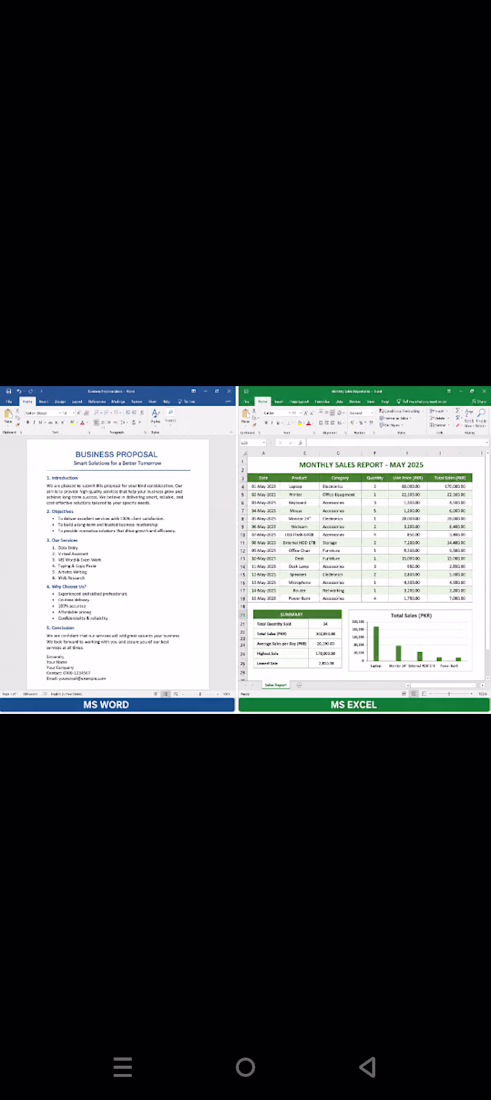Viewport: 491px width, 1100px height.
Task: Click the Editing search icon in Word's ribbon
Action: click(x=170, y=412)
